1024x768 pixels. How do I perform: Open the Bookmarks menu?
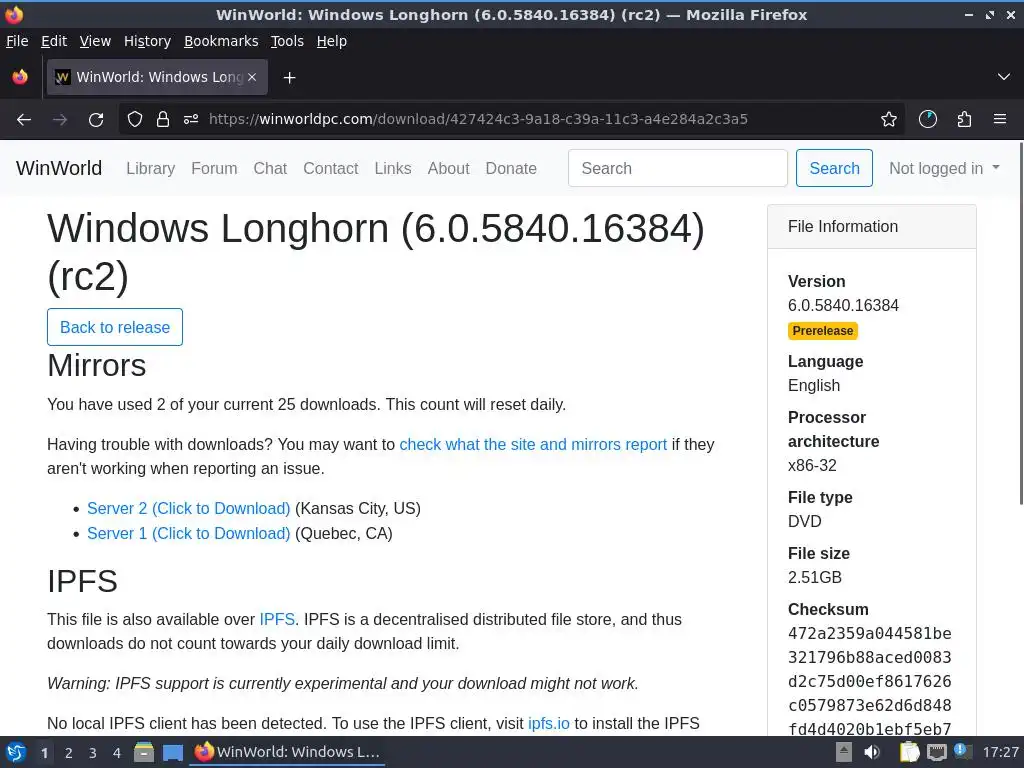click(x=221, y=41)
